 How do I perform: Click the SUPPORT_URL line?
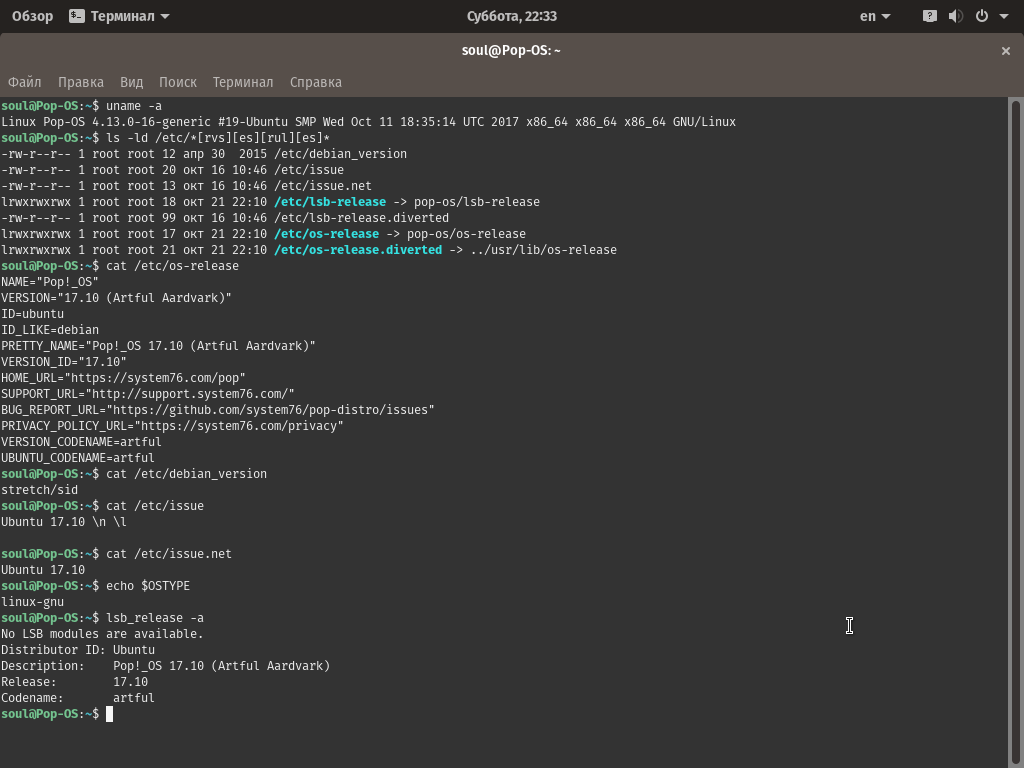(148, 394)
